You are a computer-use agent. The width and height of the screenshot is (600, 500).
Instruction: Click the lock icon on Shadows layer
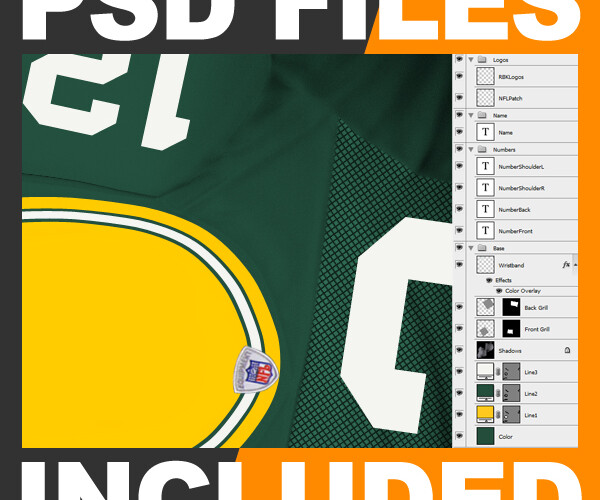[567, 350]
